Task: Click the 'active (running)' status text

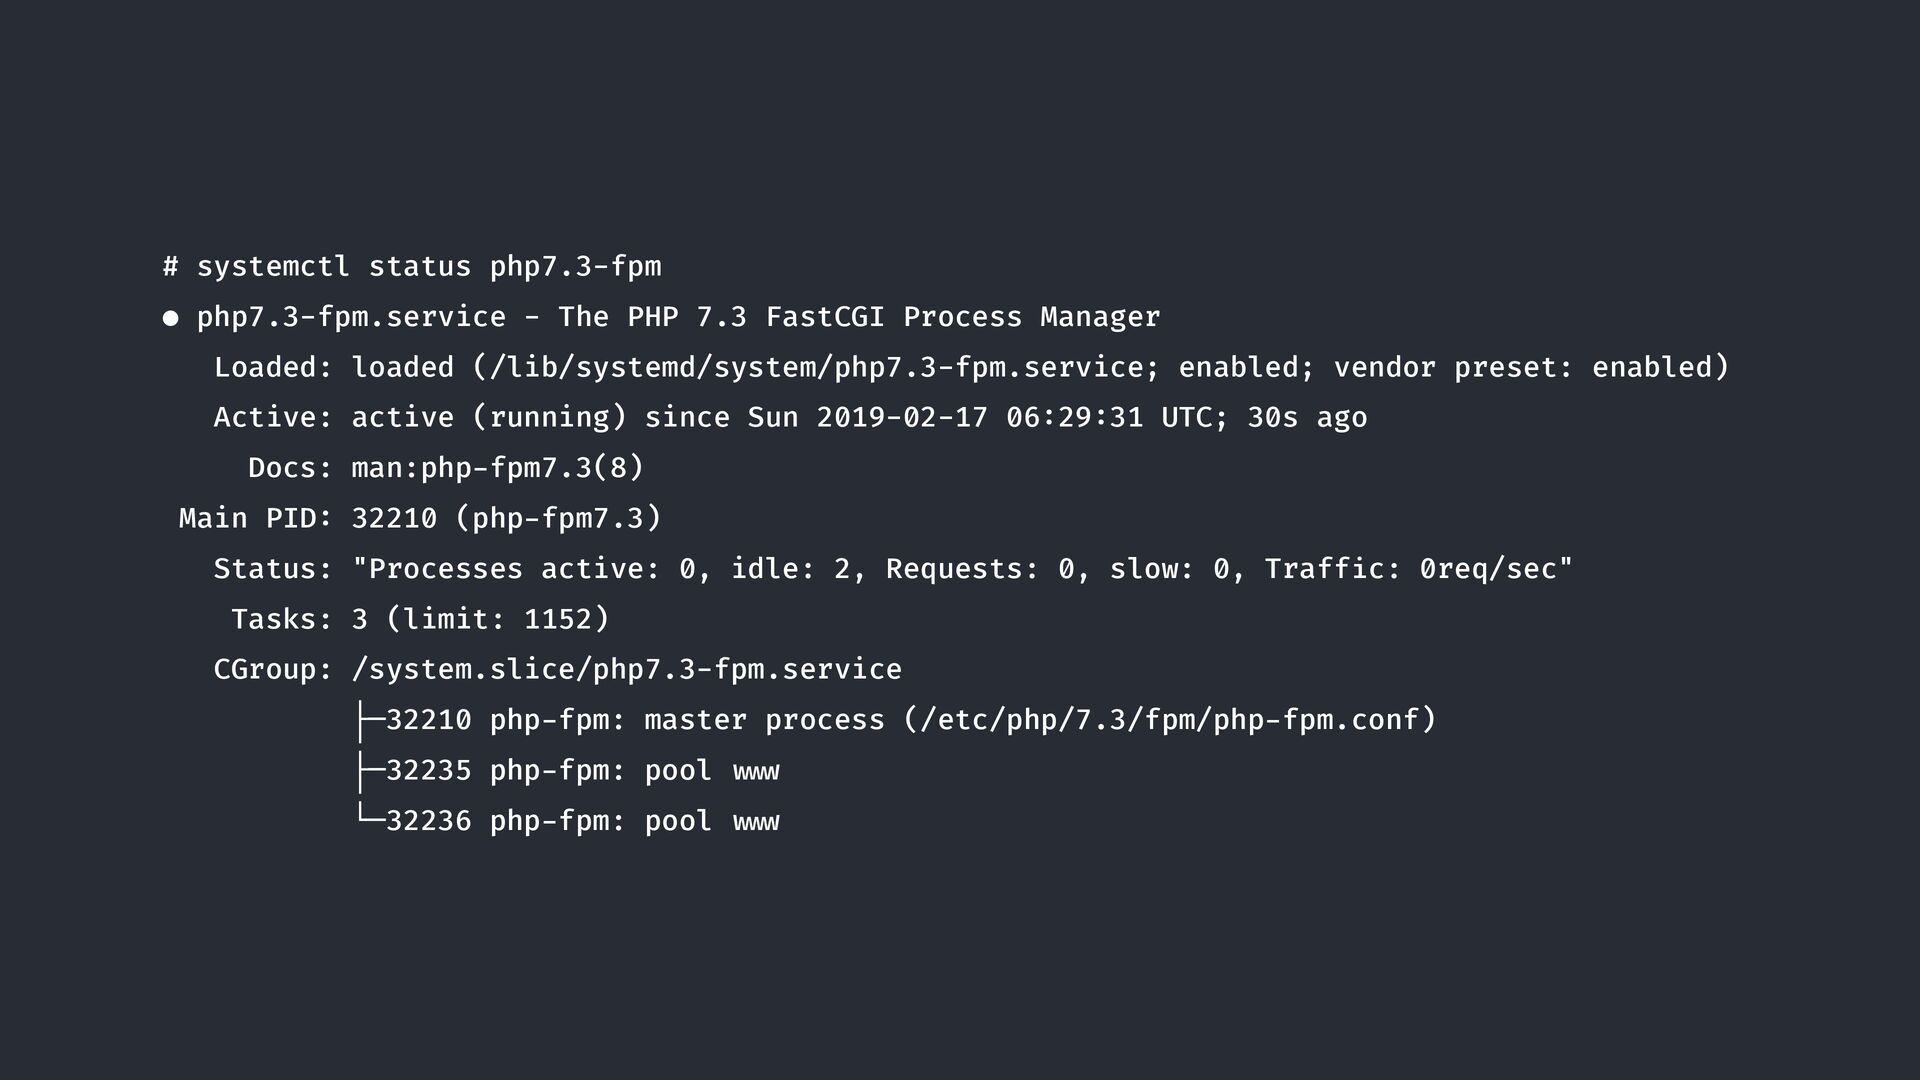Action: 489,417
